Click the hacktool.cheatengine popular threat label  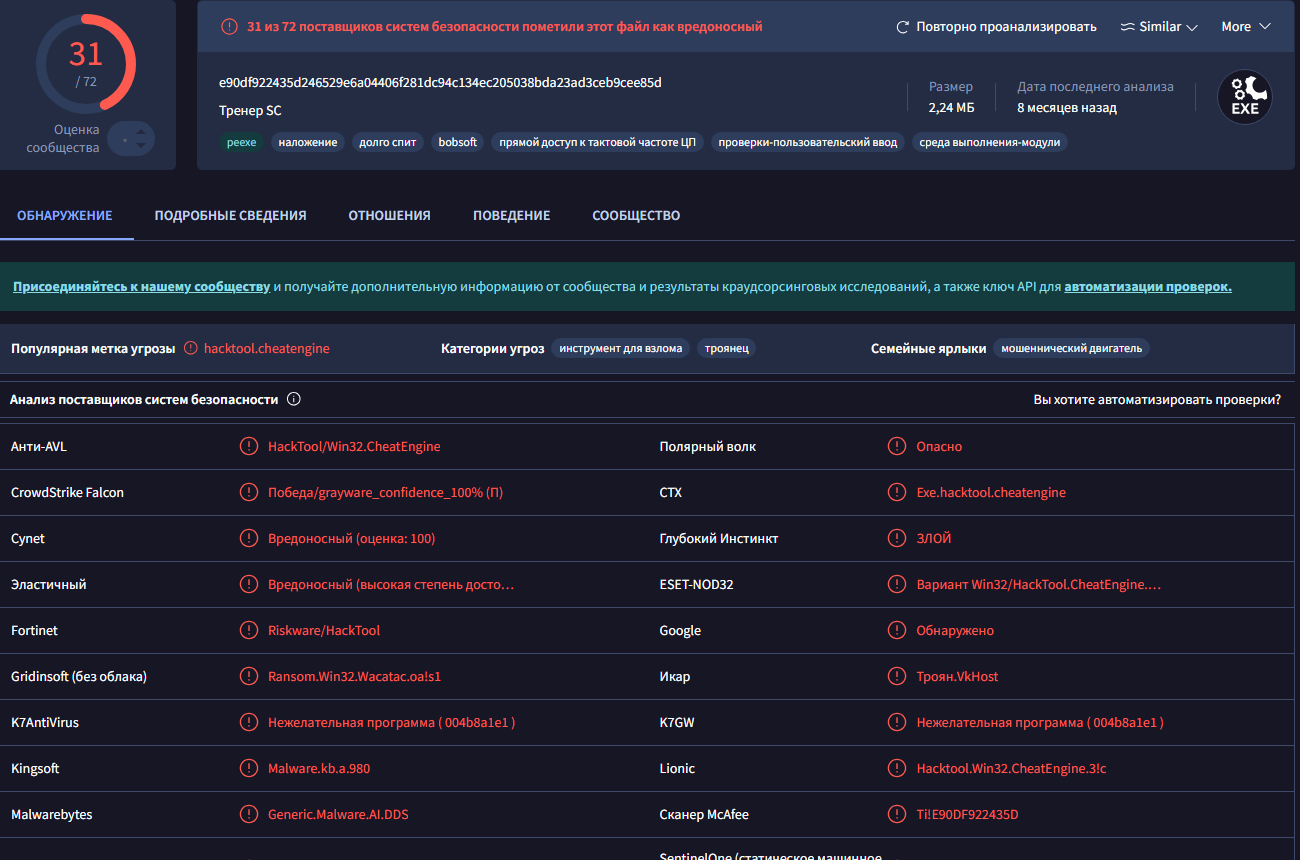click(267, 348)
